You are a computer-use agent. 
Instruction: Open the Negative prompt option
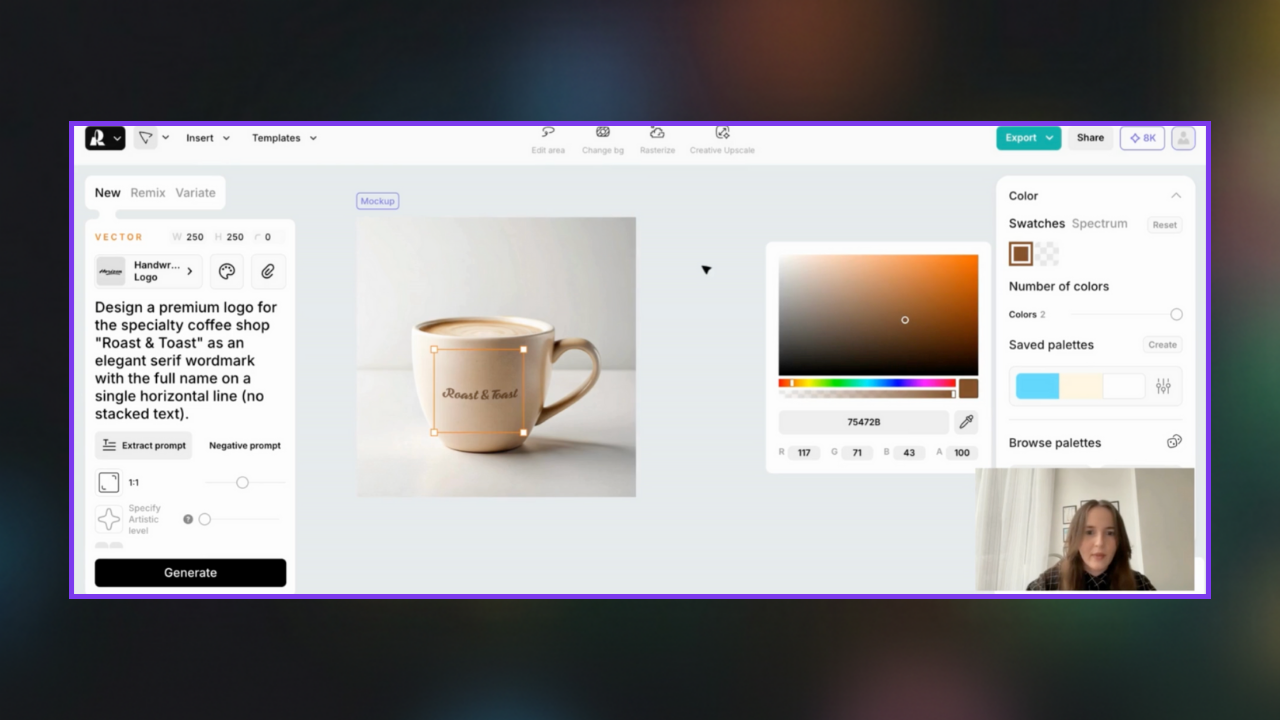tap(245, 446)
